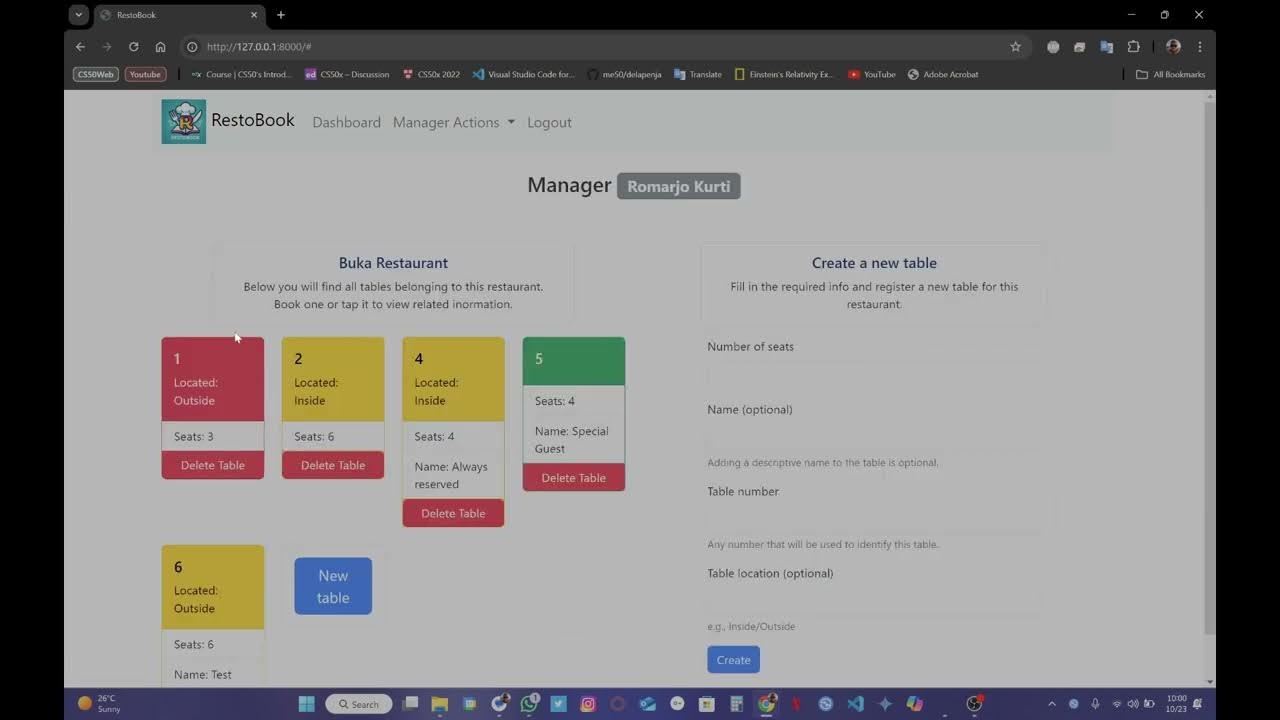Viewport: 1280px width, 720px height.
Task: Click the blue New table button
Action: [333, 586]
